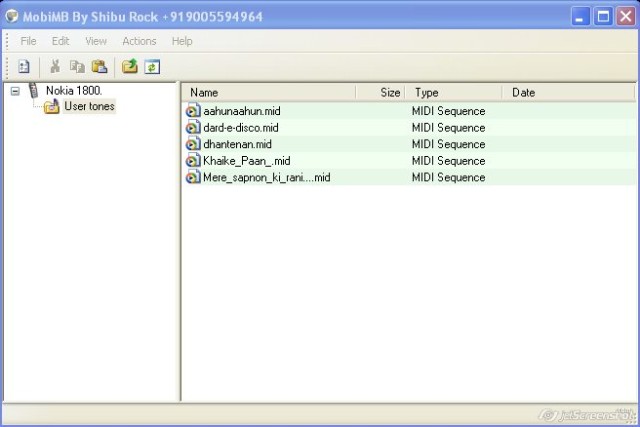Click the file icon beside Khaike_Paan_.mid
Viewport: 640px width, 427px height.
[x=193, y=160]
